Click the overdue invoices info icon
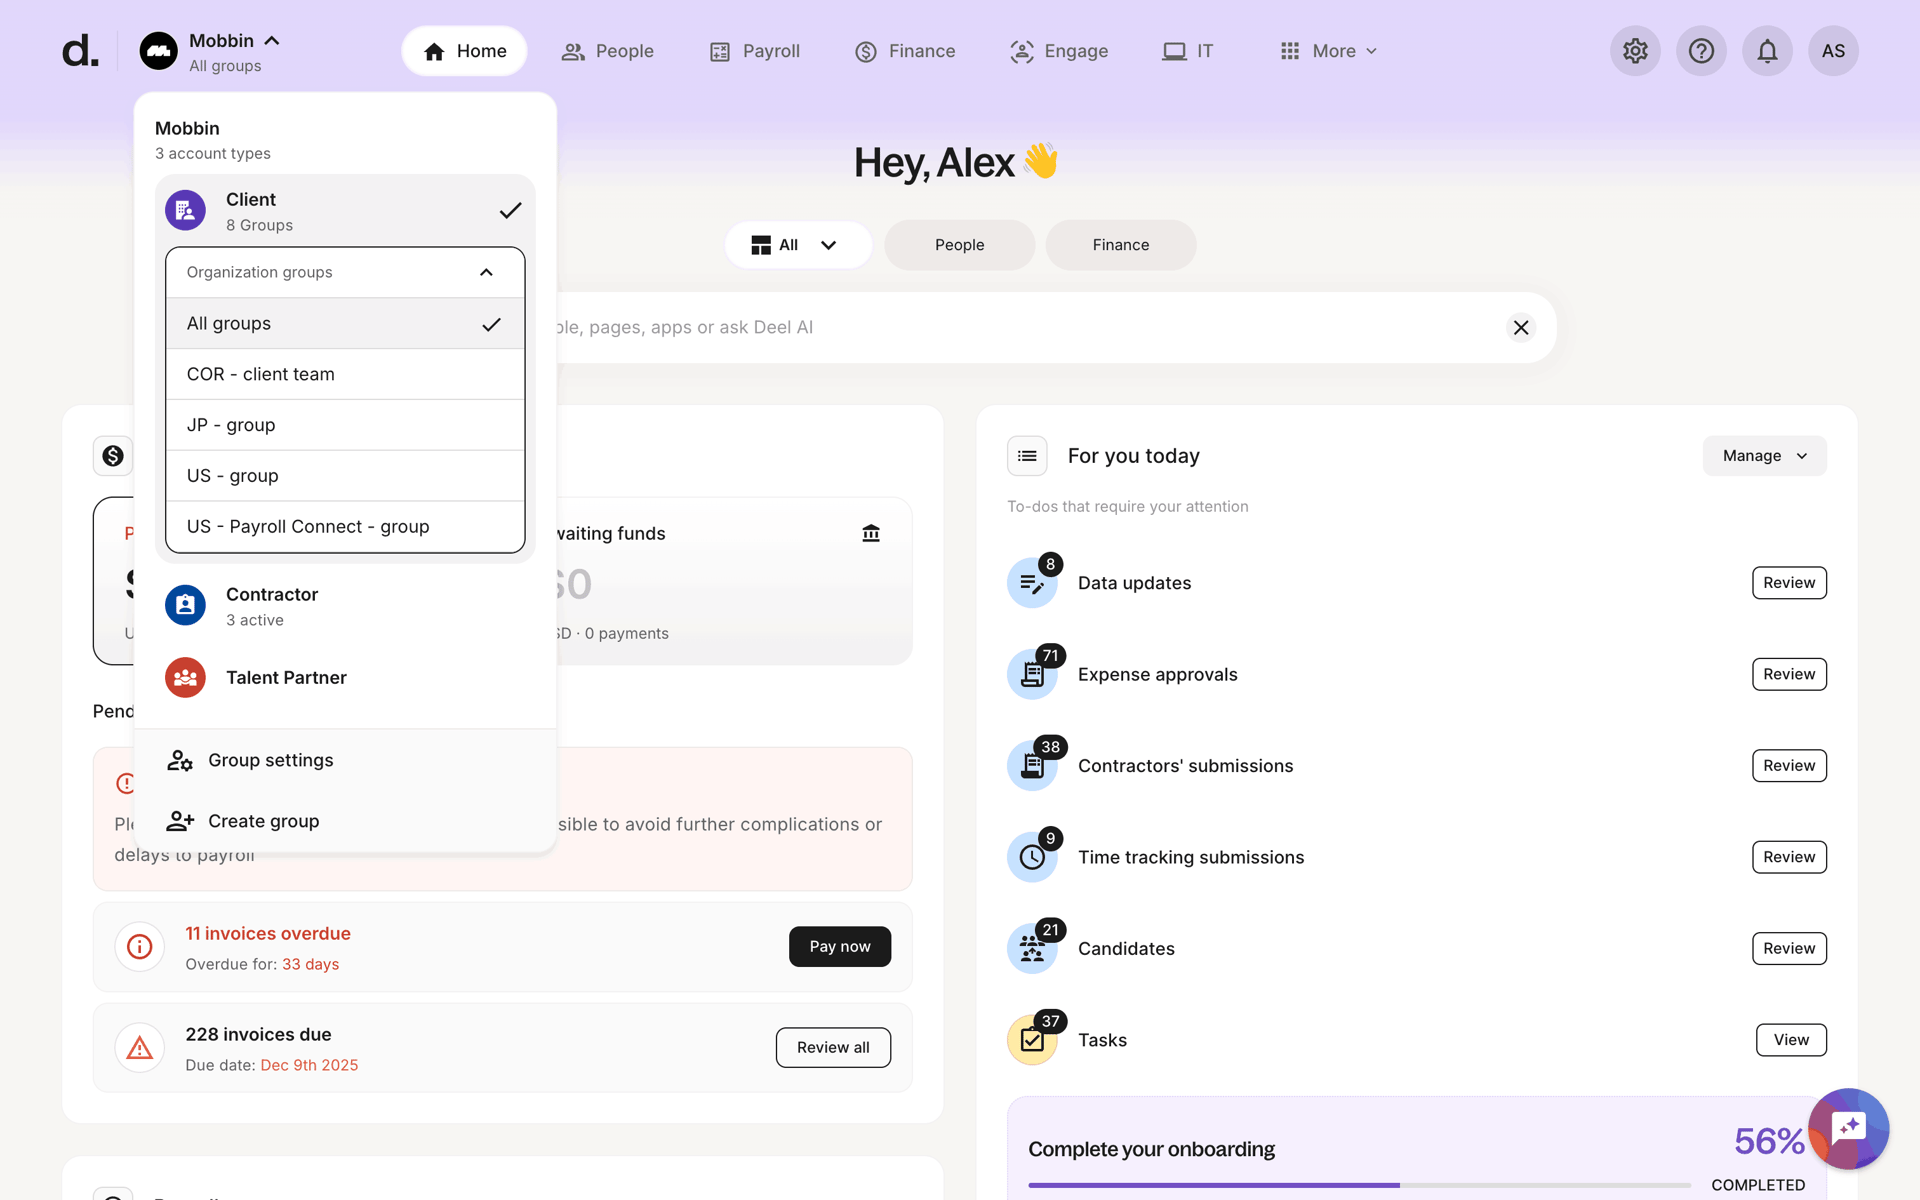The height and width of the screenshot is (1200, 1920). (x=140, y=947)
